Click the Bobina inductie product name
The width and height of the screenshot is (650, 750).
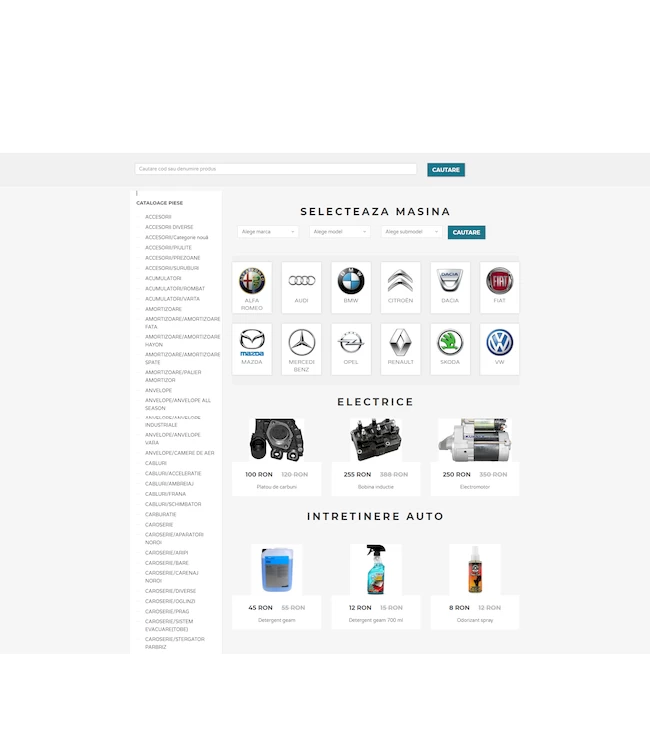pyautogui.click(x=376, y=487)
